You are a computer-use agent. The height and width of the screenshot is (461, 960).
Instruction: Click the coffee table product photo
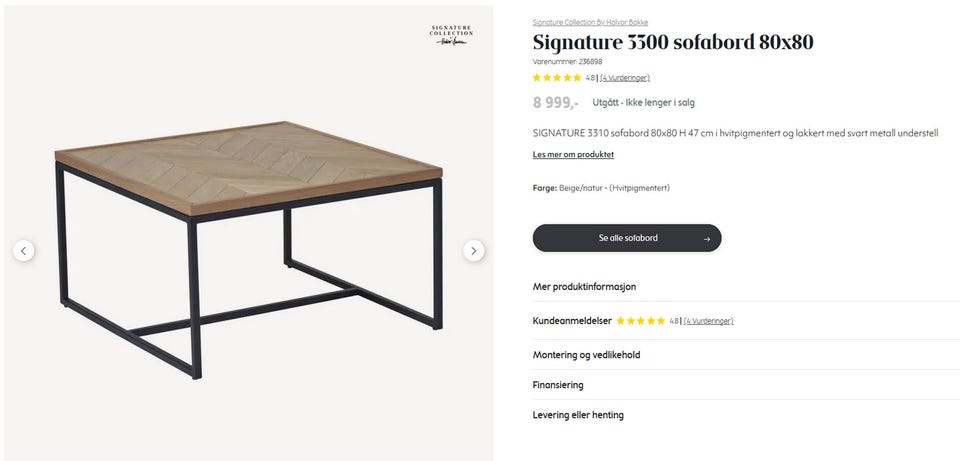click(249, 245)
